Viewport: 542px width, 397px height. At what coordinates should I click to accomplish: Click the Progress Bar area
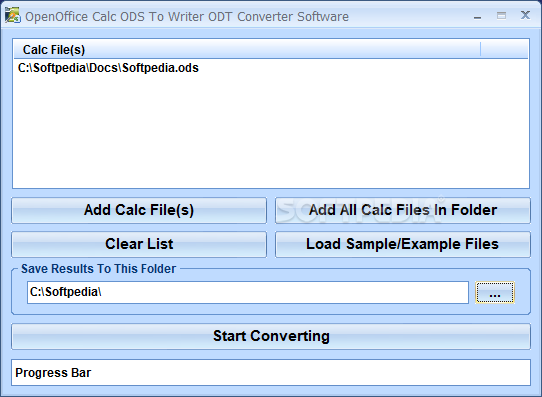coord(271,372)
